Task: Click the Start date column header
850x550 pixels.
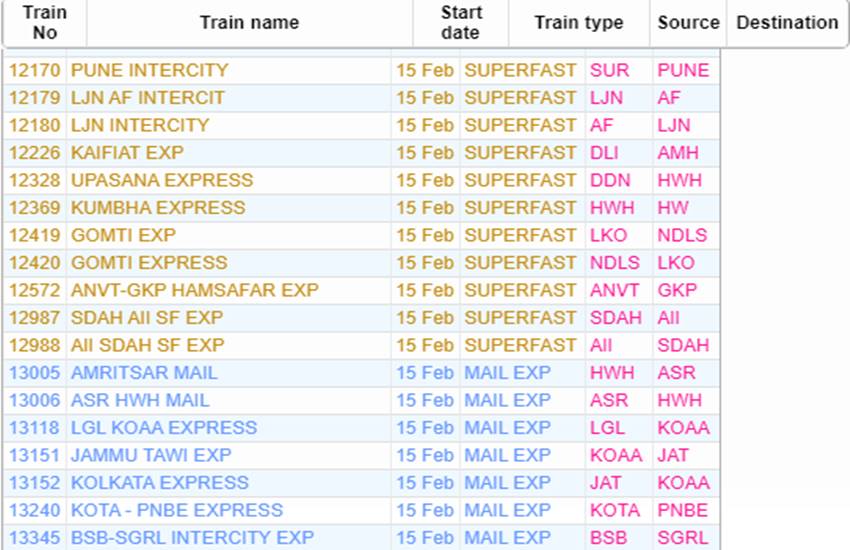Action: [x=461, y=23]
